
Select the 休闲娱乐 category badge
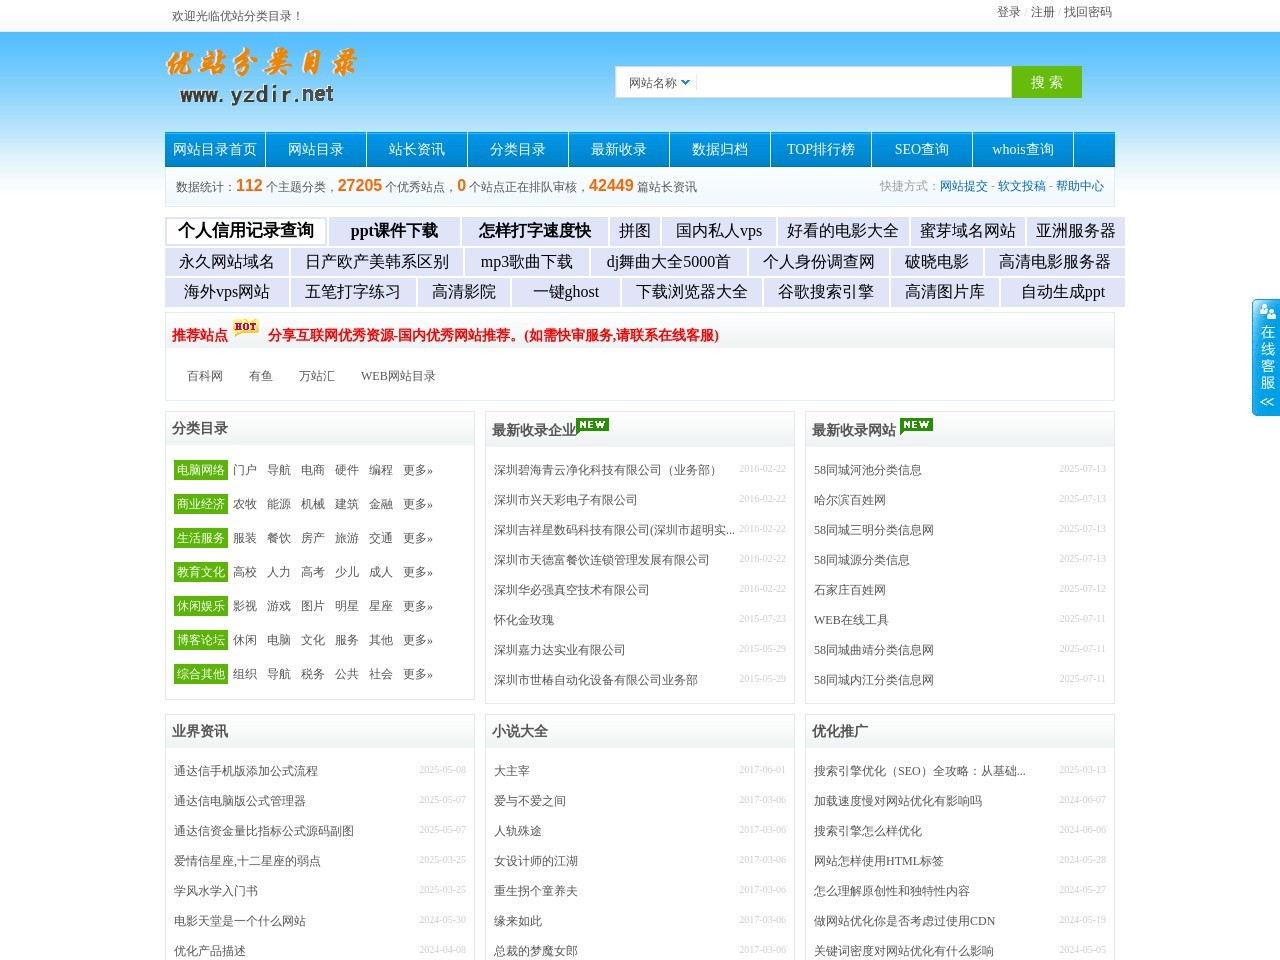199,606
